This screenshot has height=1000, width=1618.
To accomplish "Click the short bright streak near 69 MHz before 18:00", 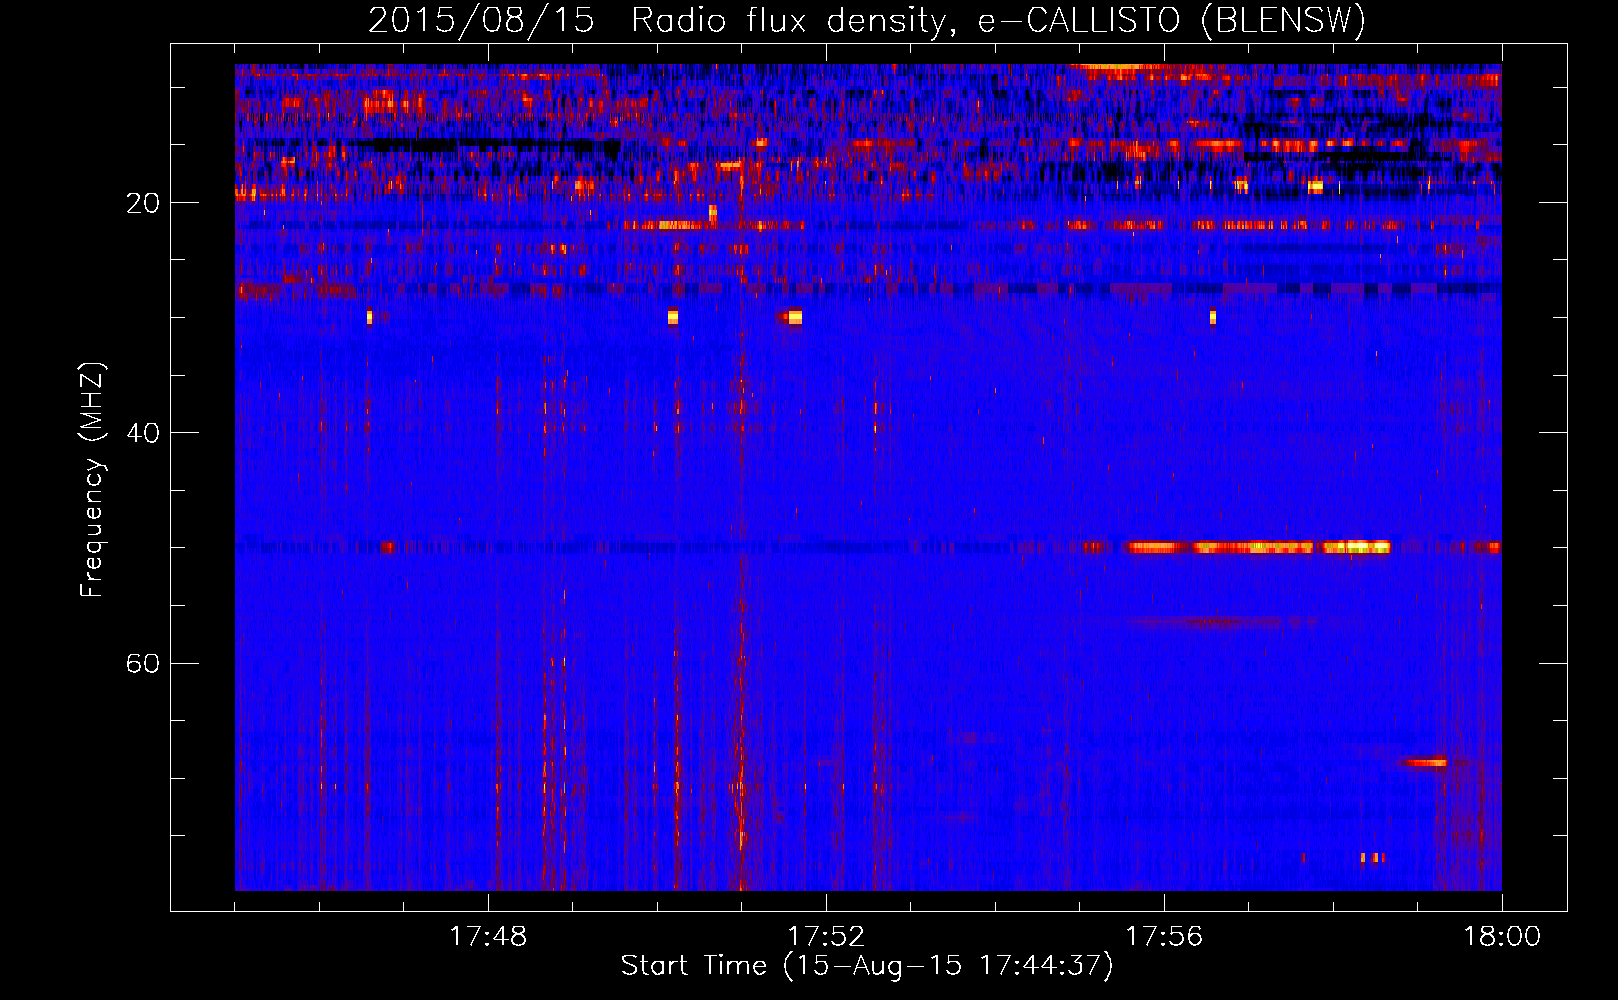I will [x=1424, y=763].
